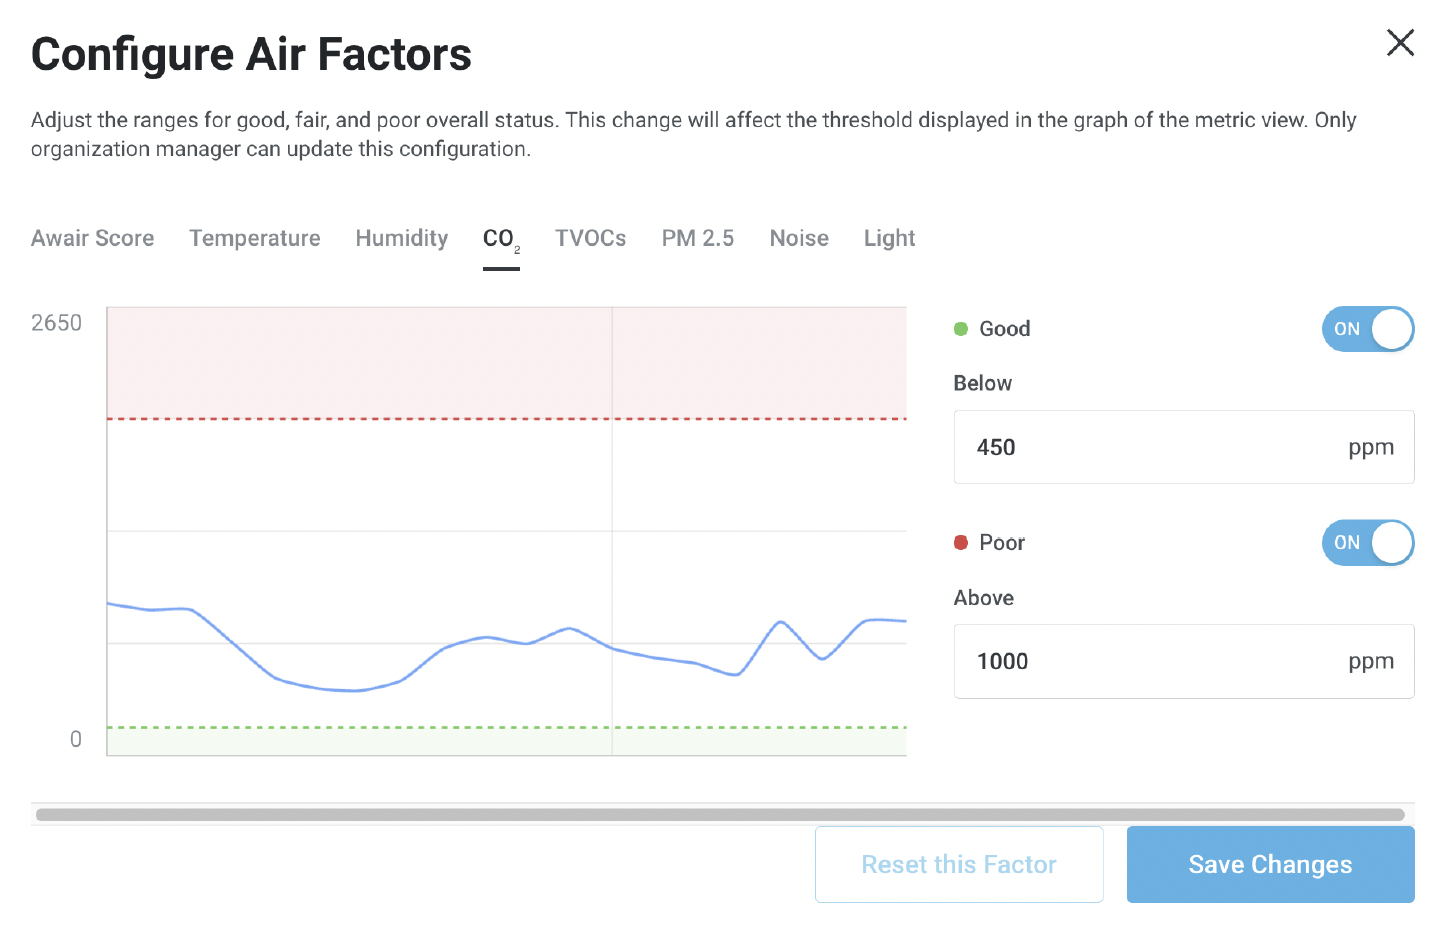Viewport: 1454px width, 926px height.
Task: Switch to the Temperature tab
Action: coord(254,238)
